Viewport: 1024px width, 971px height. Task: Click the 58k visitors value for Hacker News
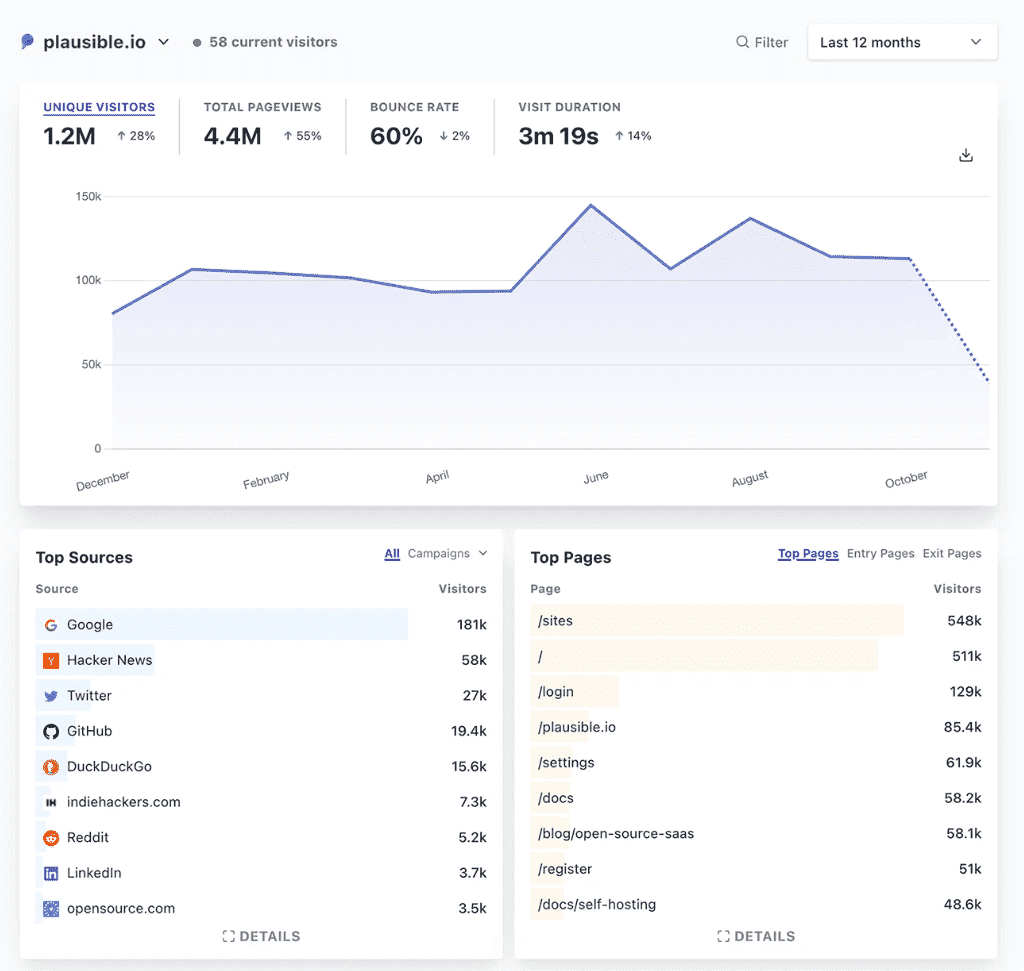(474, 660)
